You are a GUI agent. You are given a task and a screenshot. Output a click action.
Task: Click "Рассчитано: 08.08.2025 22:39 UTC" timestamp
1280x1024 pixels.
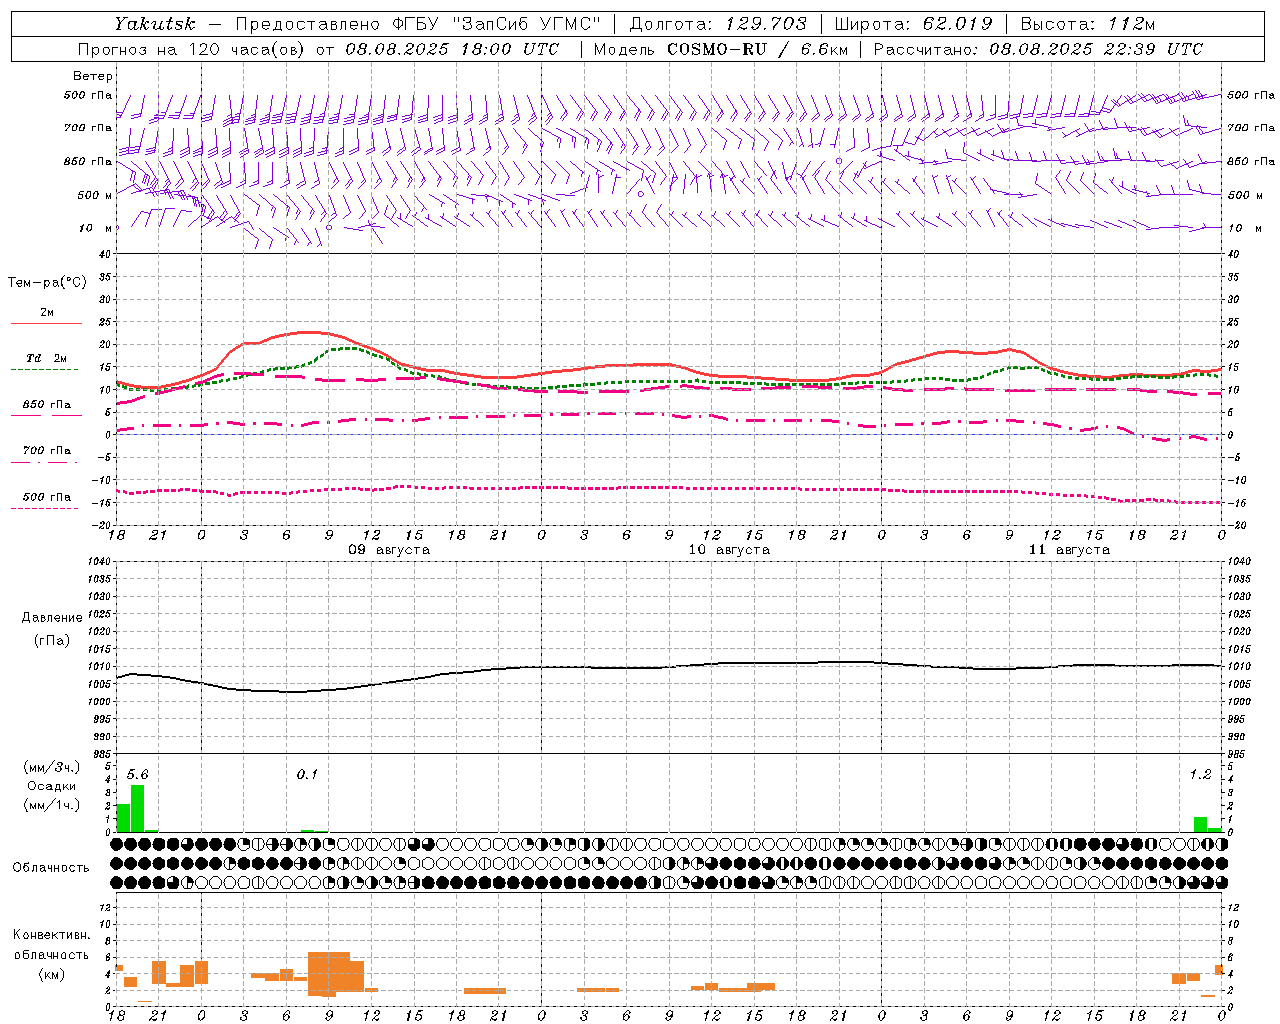[x=1038, y=49]
